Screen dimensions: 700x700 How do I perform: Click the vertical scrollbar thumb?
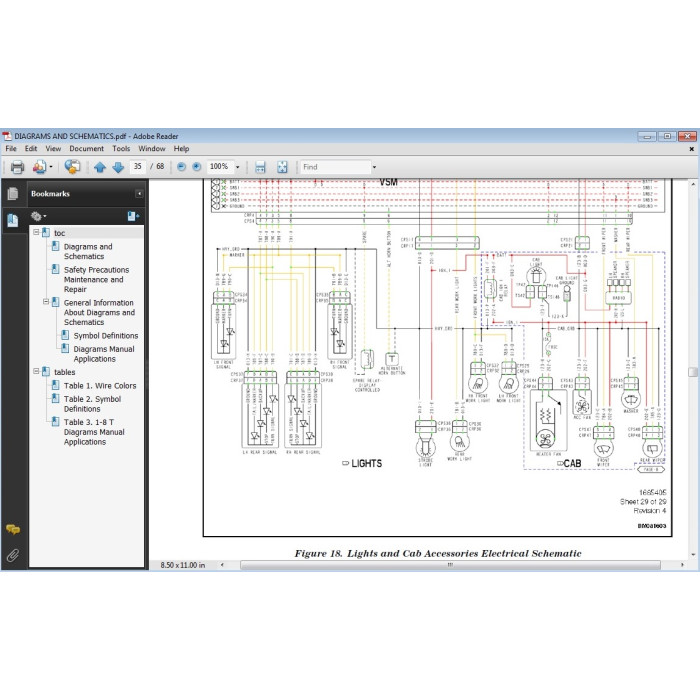[693, 372]
